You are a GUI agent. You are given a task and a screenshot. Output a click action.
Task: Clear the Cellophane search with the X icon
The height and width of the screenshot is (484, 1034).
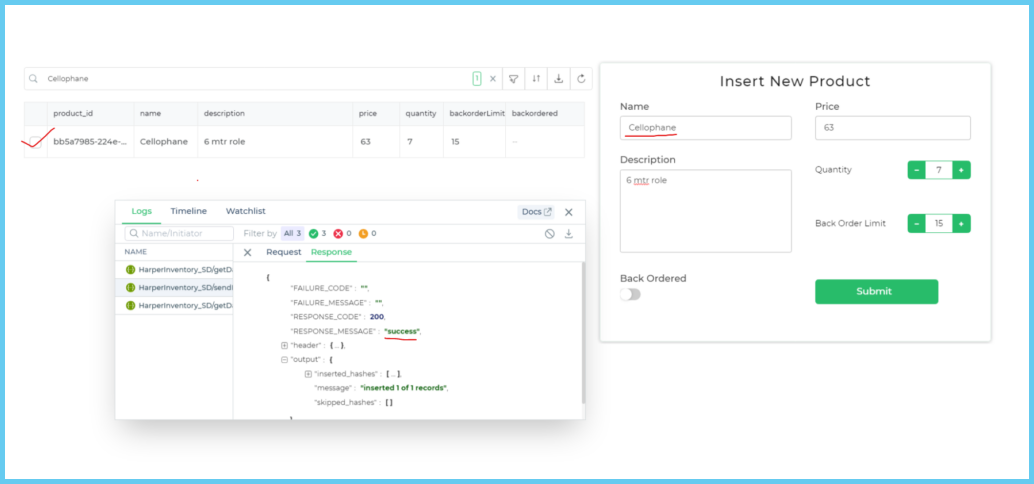tap(492, 79)
